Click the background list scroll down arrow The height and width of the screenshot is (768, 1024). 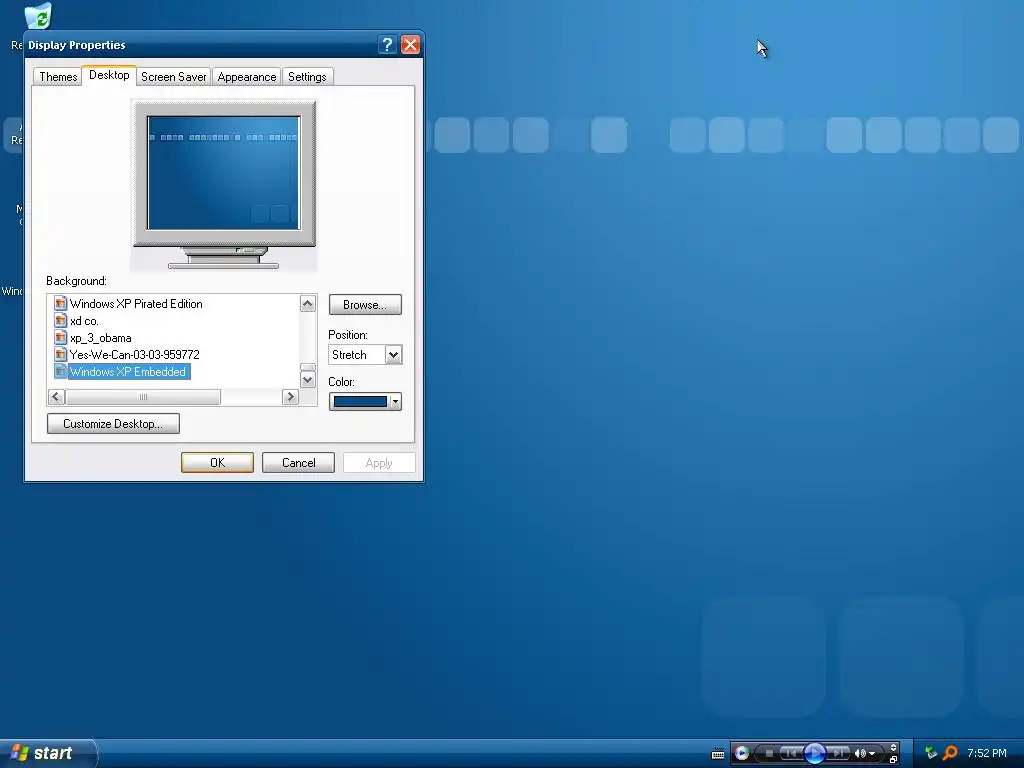pos(308,379)
